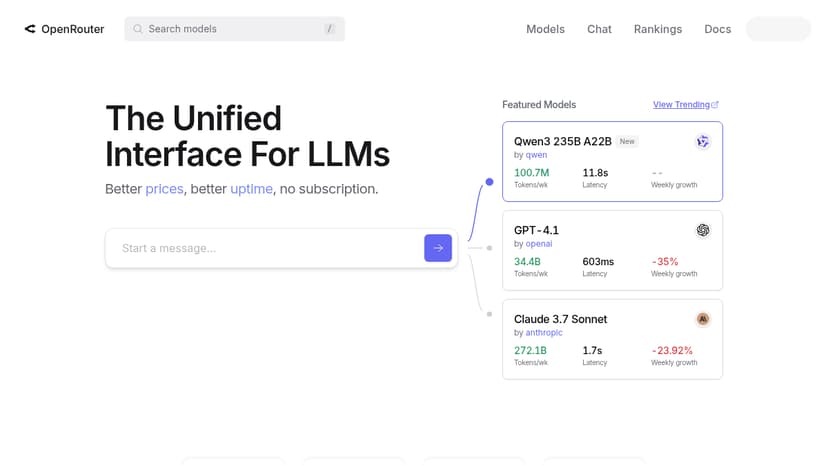Viewport: 828px width, 465px height.
Task: Open the Claude 3.7 Sonnet card
Action: pos(613,339)
